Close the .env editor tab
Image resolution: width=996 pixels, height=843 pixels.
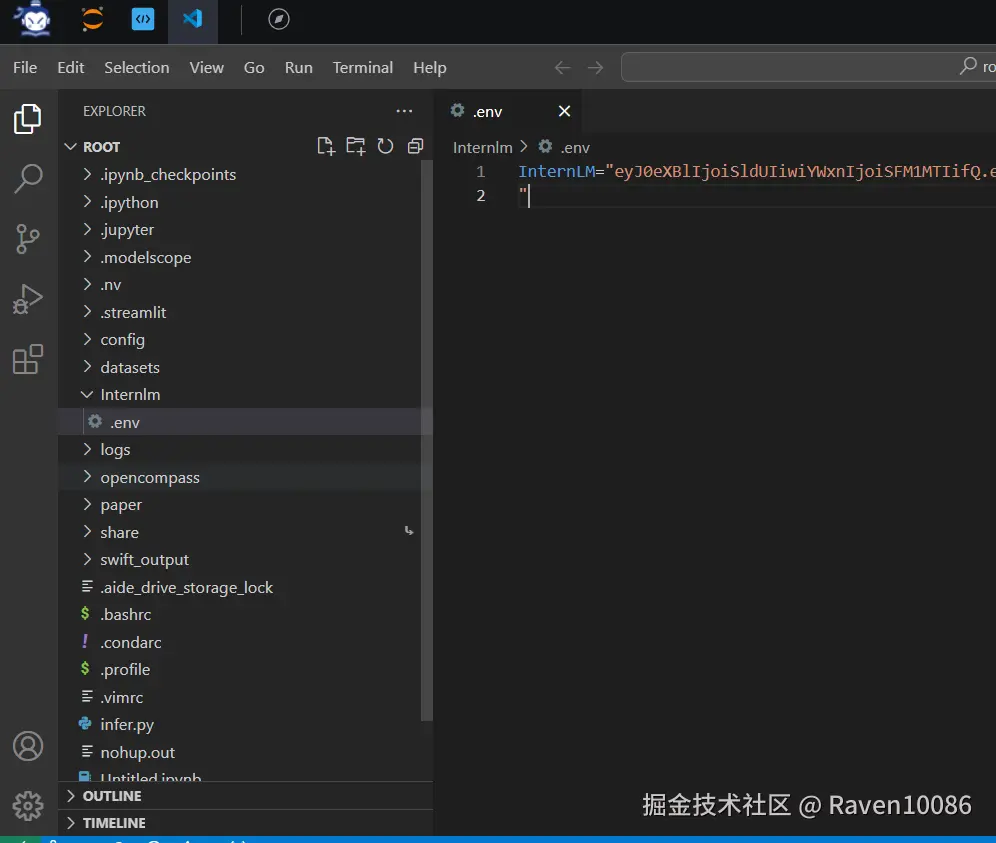[x=564, y=111]
